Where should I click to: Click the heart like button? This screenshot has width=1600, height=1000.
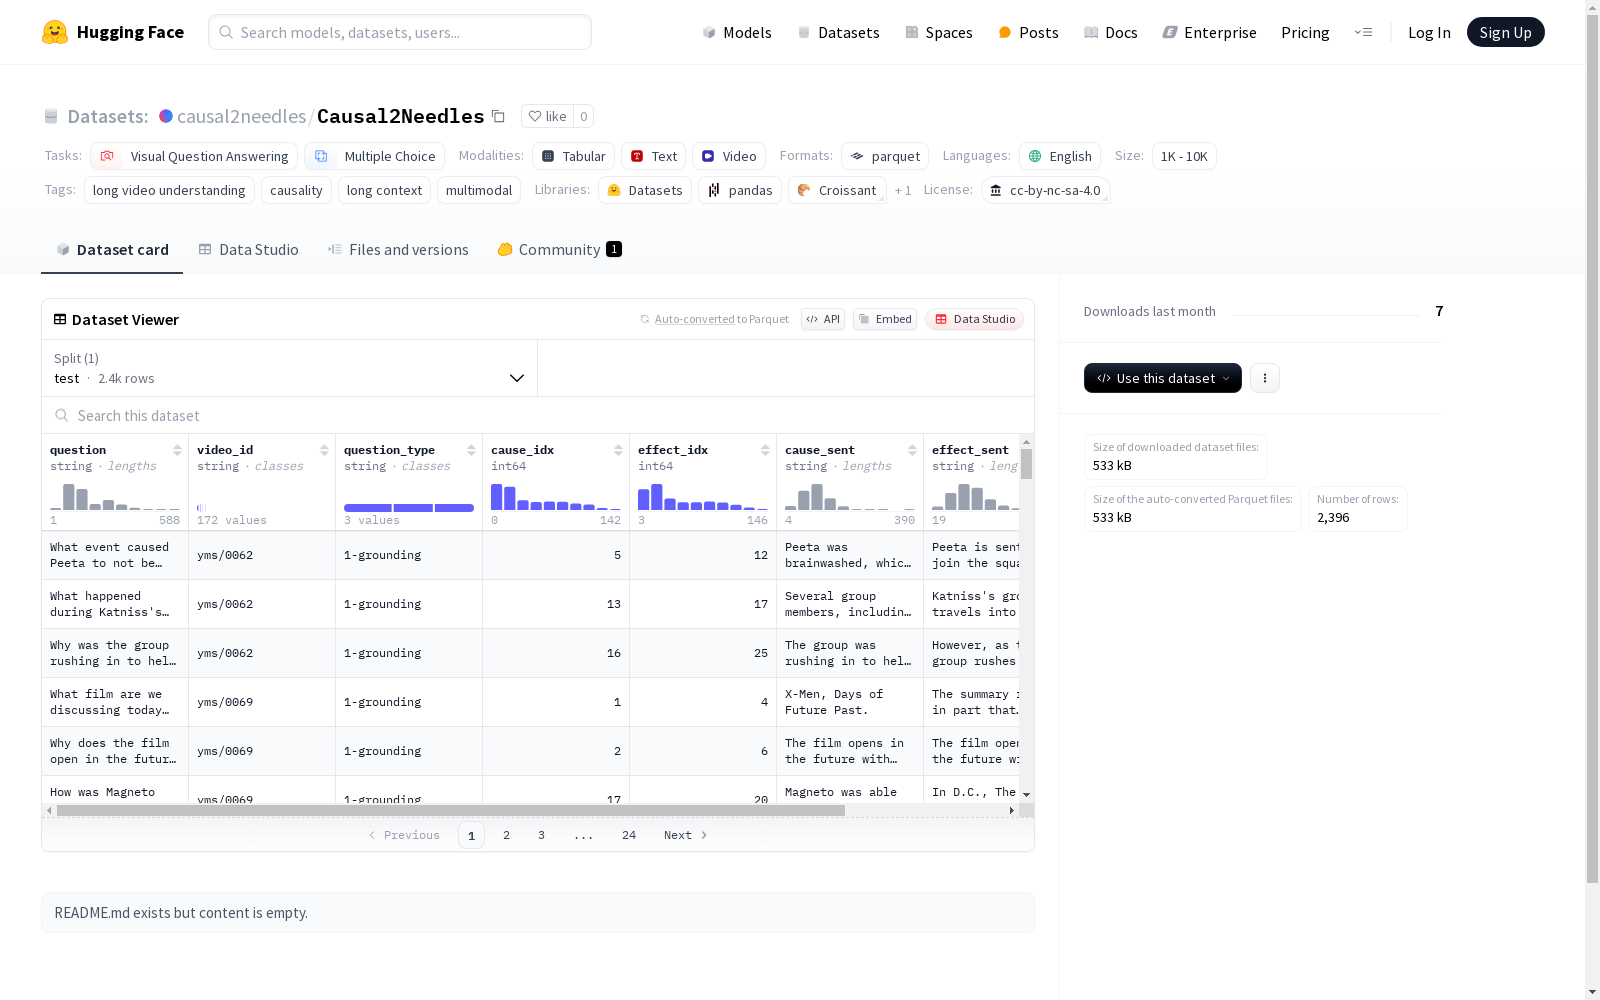pyautogui.click(x=547, y=116)
